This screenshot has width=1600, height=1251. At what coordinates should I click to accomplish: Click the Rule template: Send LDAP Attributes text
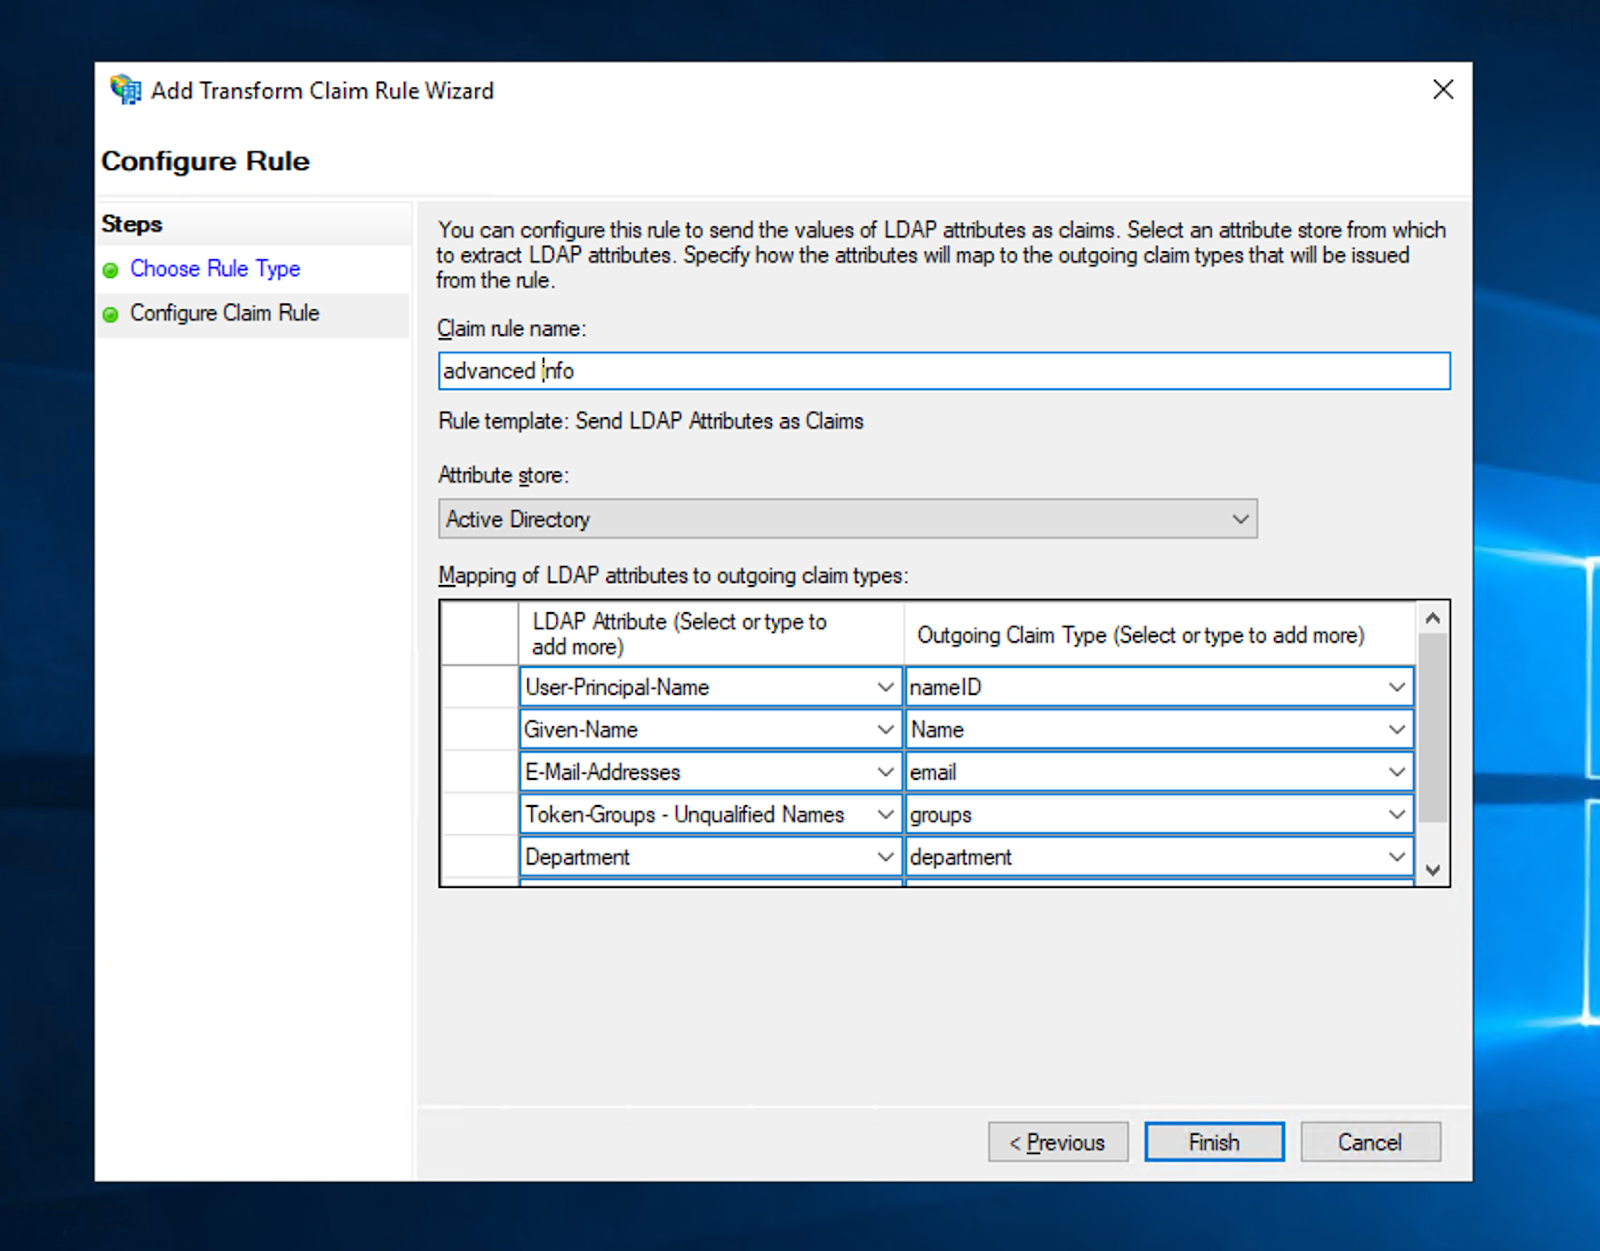coord(651,421)
